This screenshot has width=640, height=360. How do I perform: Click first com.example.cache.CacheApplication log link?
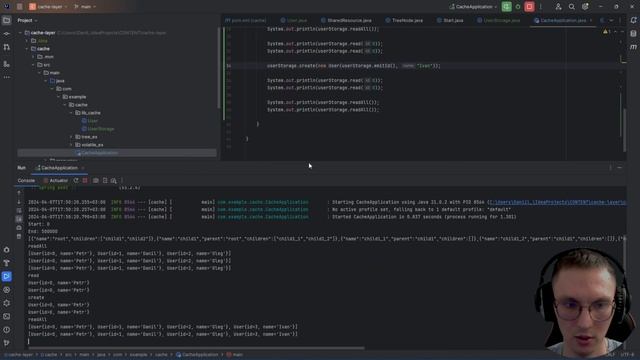pyautogui.click(x=263, y=202)
